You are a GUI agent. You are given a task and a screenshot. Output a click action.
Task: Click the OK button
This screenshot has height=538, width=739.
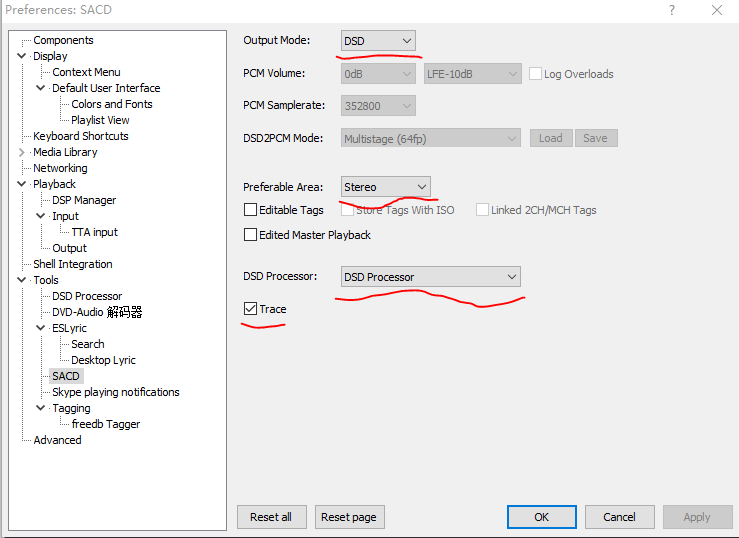tap(541, 517)
